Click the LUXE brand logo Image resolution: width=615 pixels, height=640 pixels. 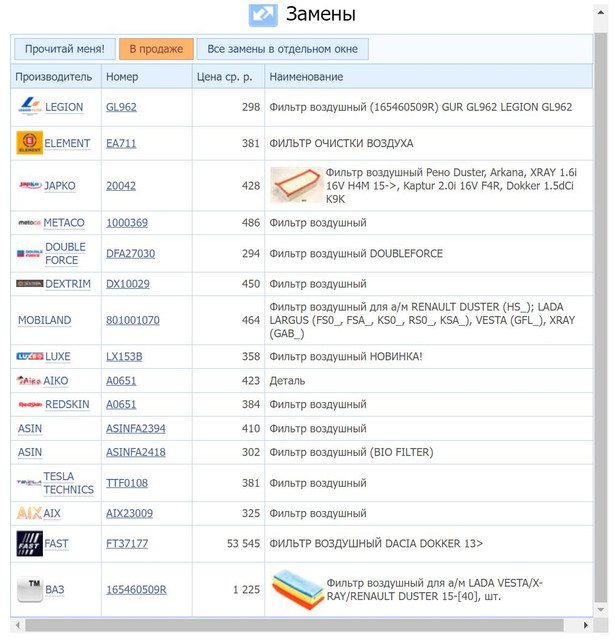pos(30,356)
